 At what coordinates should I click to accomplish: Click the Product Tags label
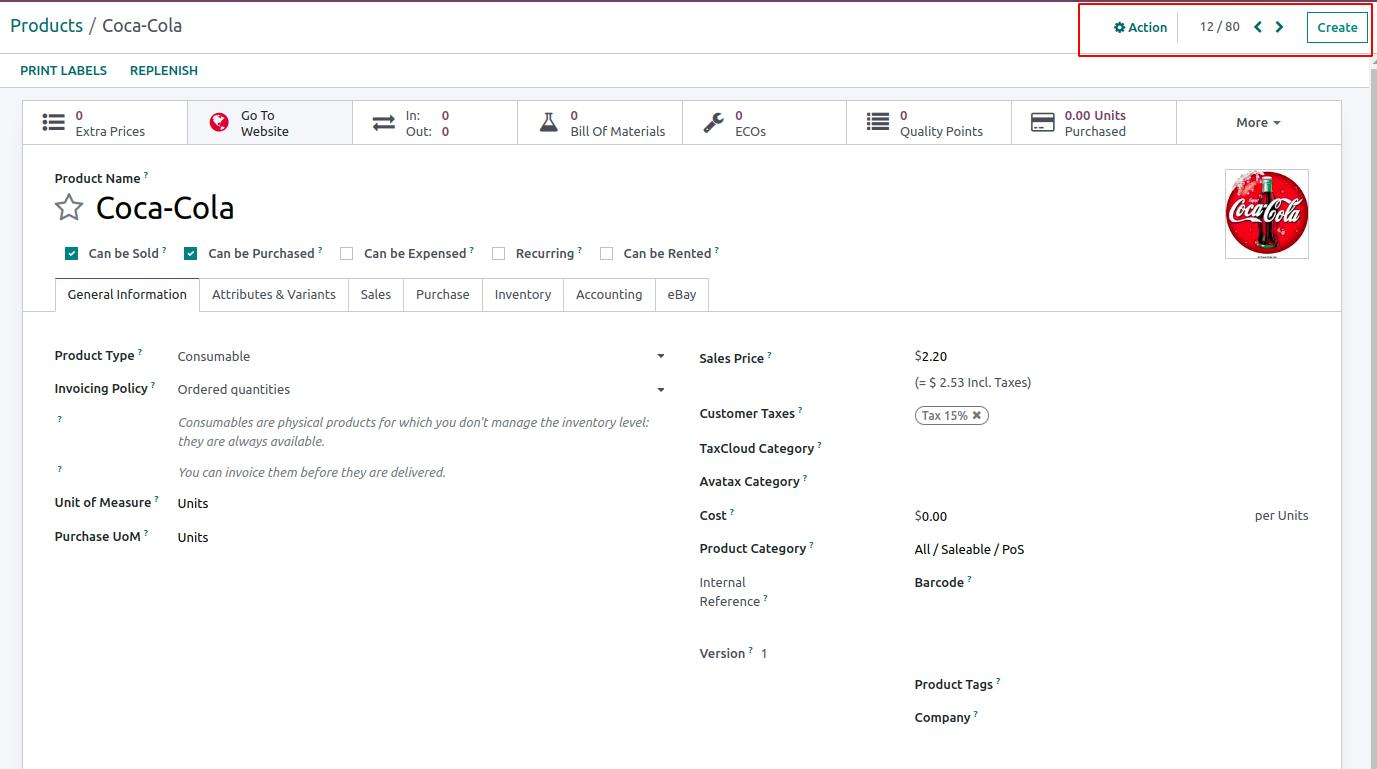point(954,685)
